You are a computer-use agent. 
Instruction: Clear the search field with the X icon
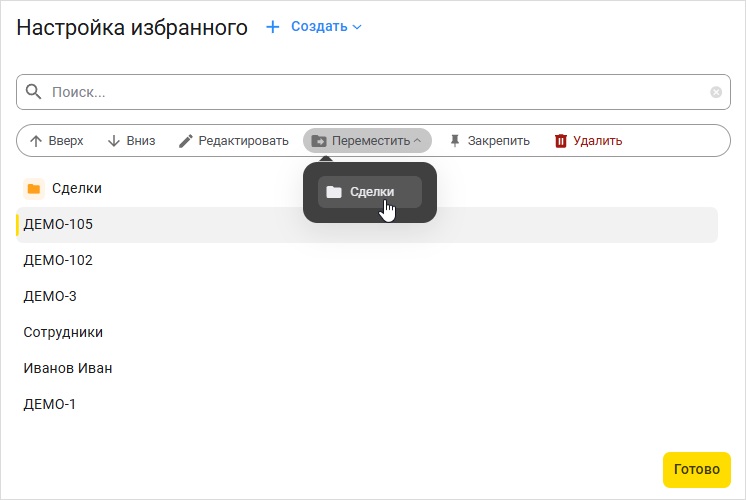point(716,92)
